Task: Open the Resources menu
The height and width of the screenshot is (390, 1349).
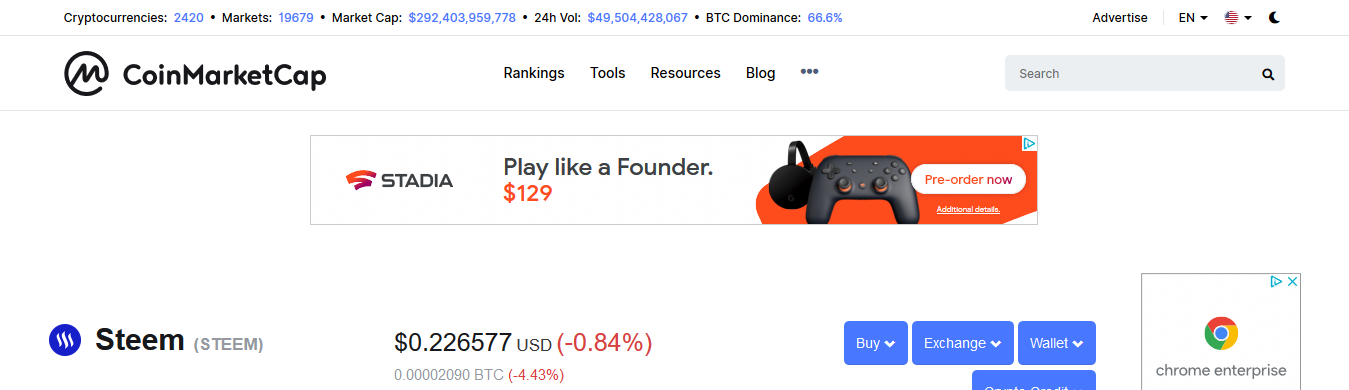Action: (685, 73)
